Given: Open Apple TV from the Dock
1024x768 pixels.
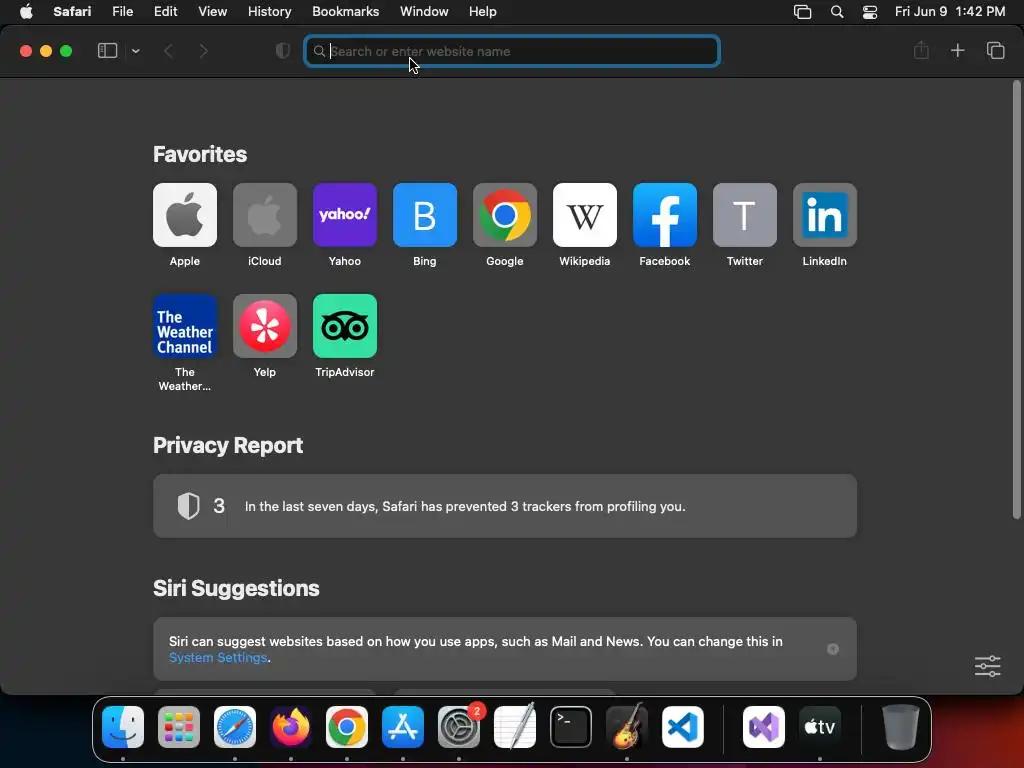Looking at the screenshot, I should click(820, 727).
